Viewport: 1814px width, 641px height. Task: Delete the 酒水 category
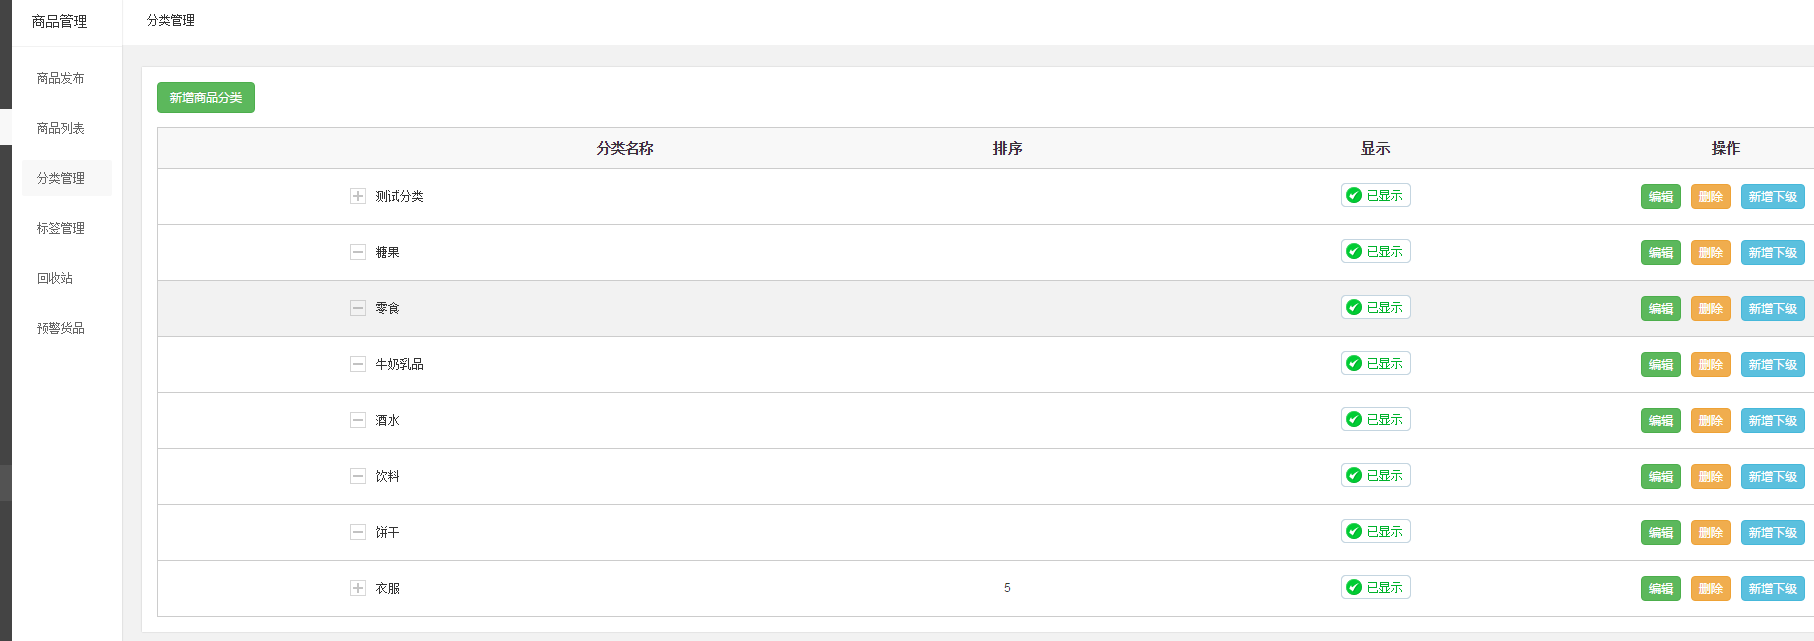[1710, 421]
